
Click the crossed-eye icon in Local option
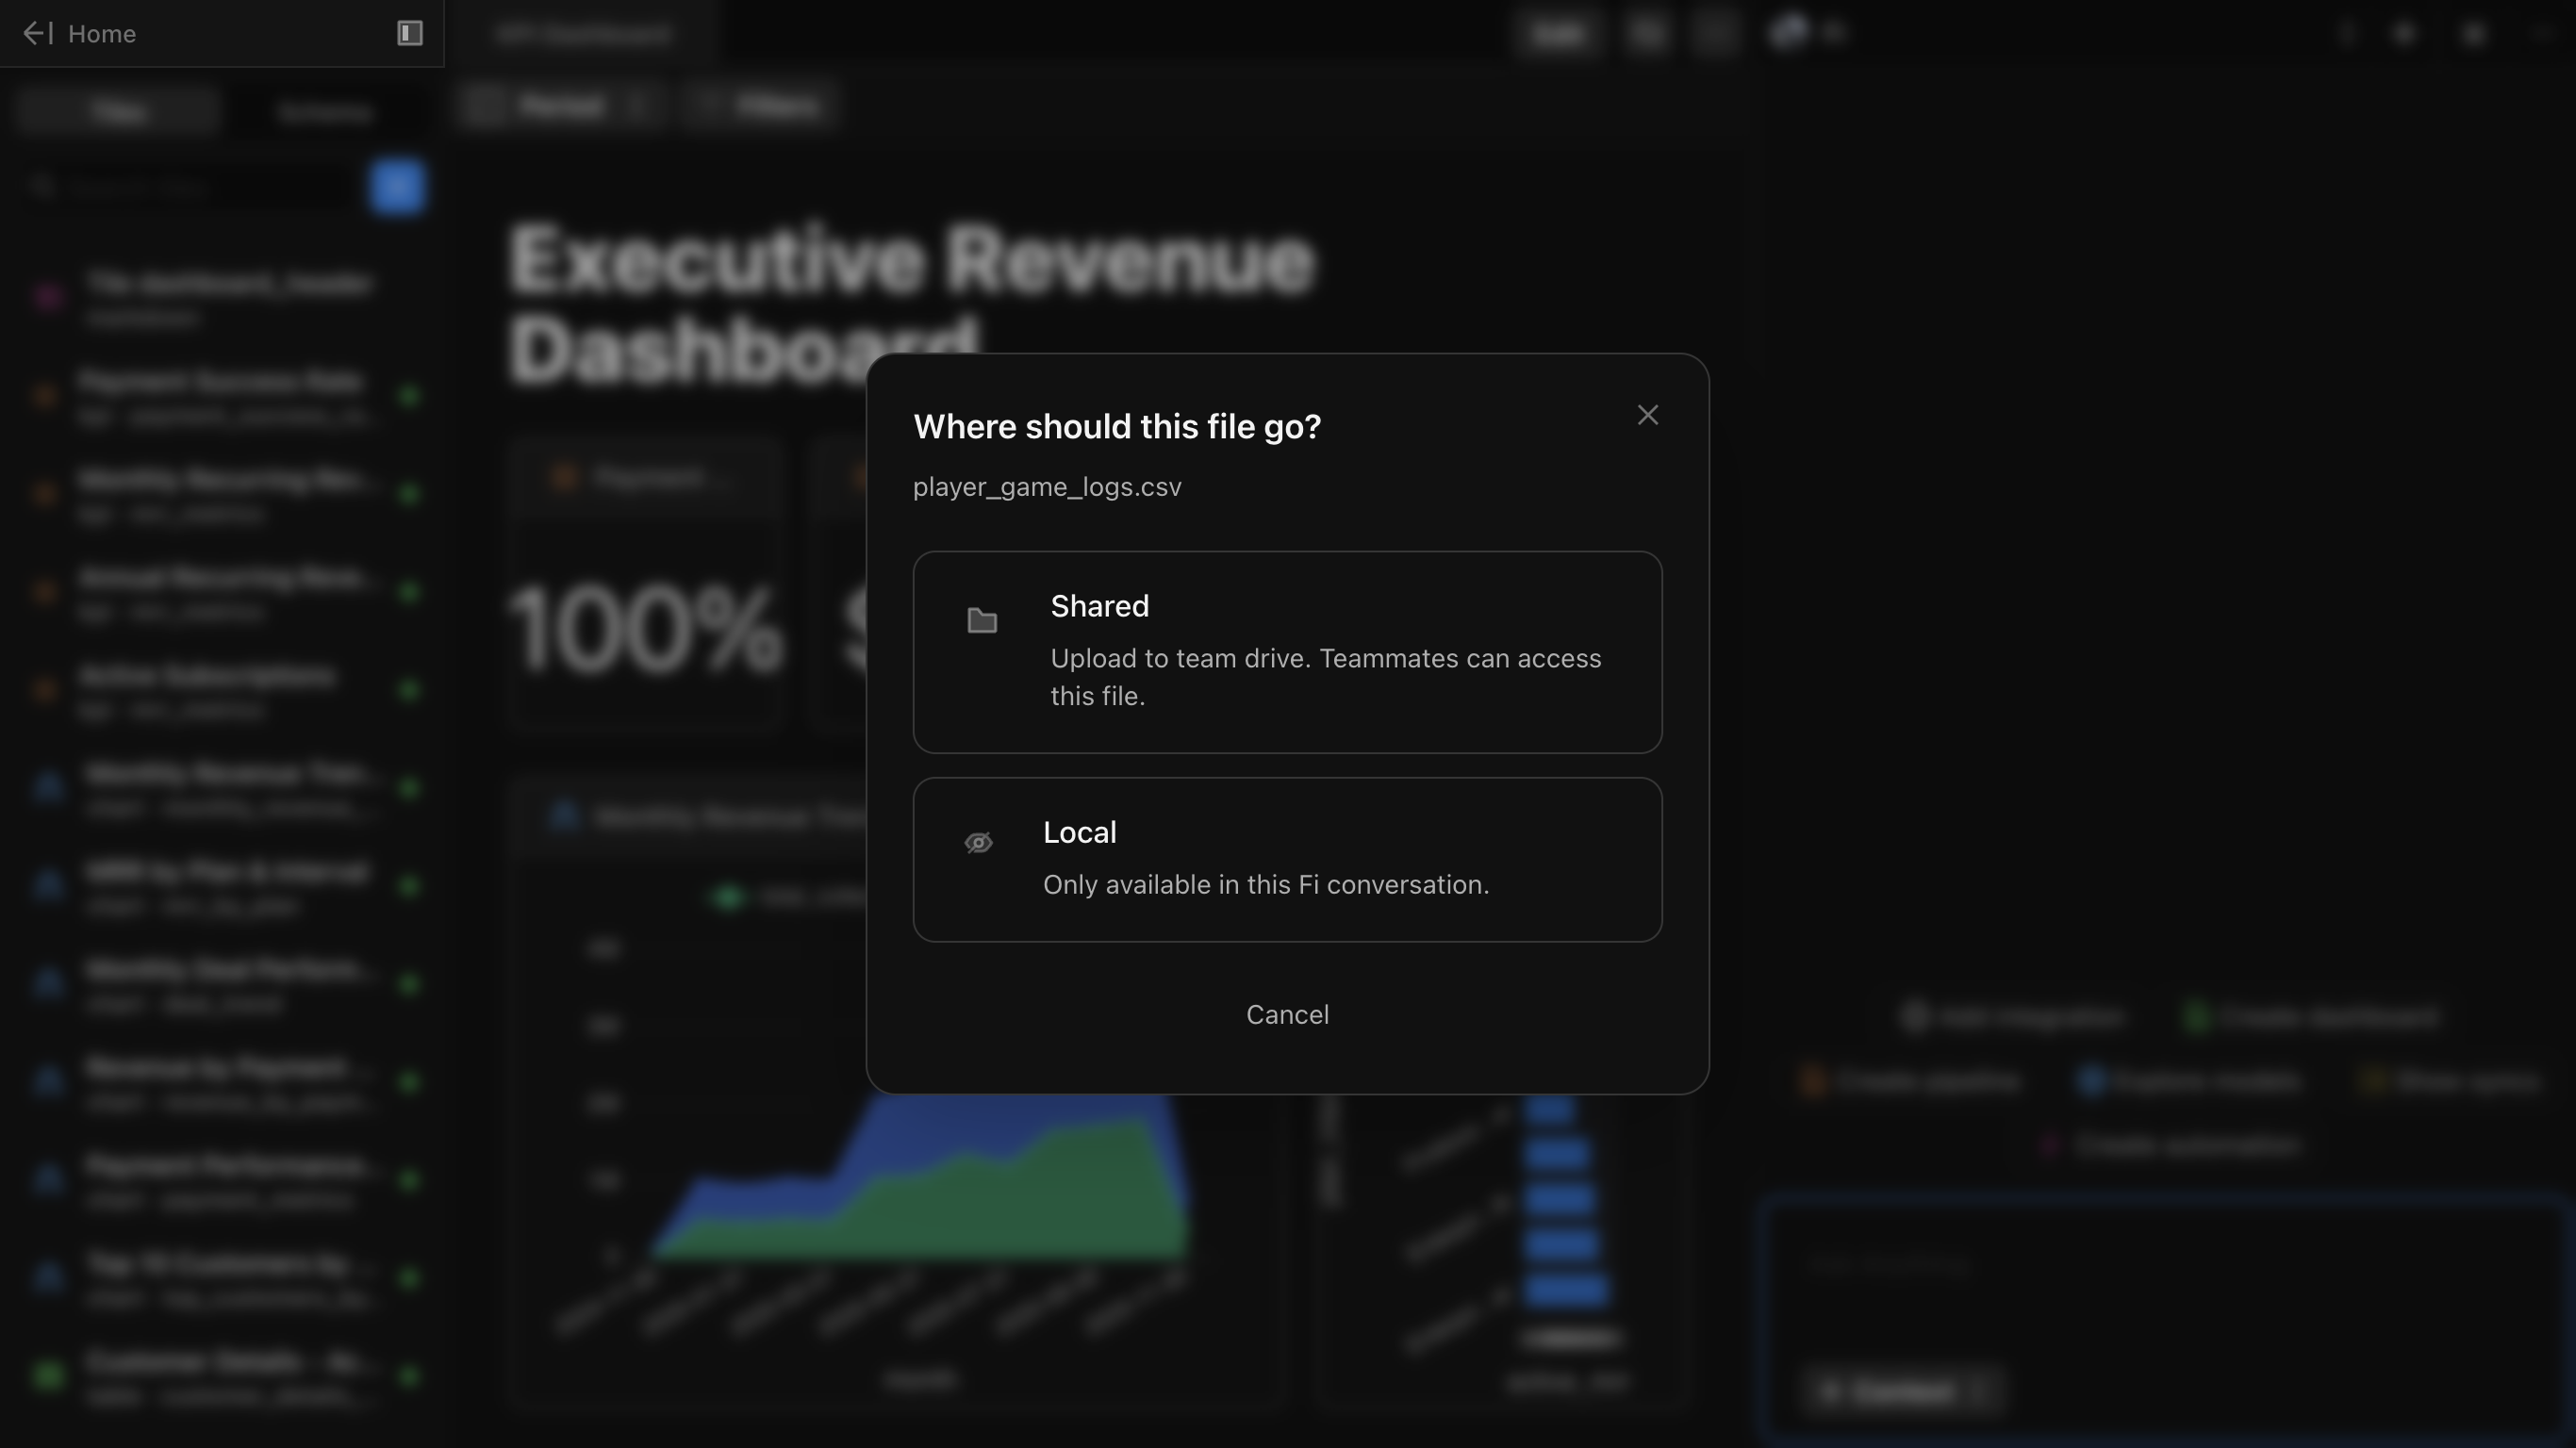tap(978, 843)
